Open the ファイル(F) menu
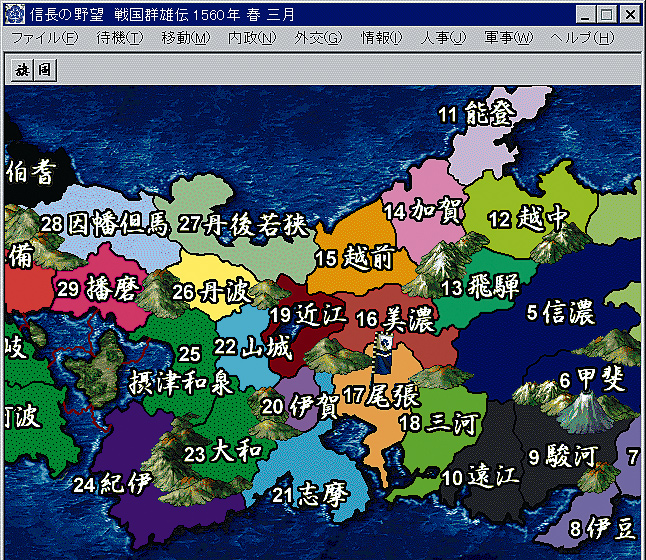This screenshot has width=646, height=560. 44,38
